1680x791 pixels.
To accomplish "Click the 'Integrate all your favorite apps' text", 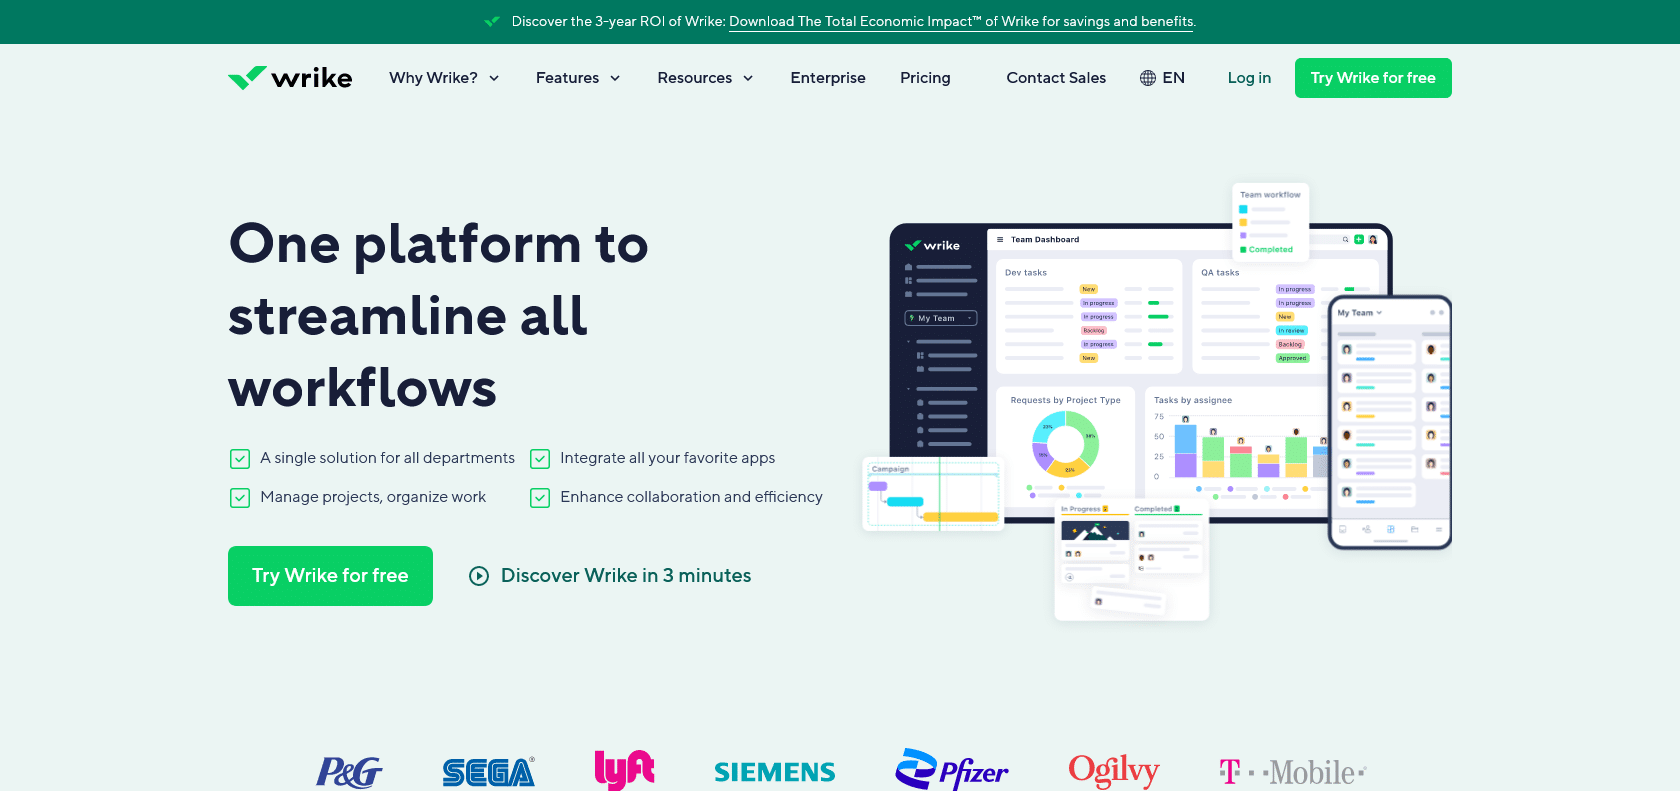I will (667, 458).
